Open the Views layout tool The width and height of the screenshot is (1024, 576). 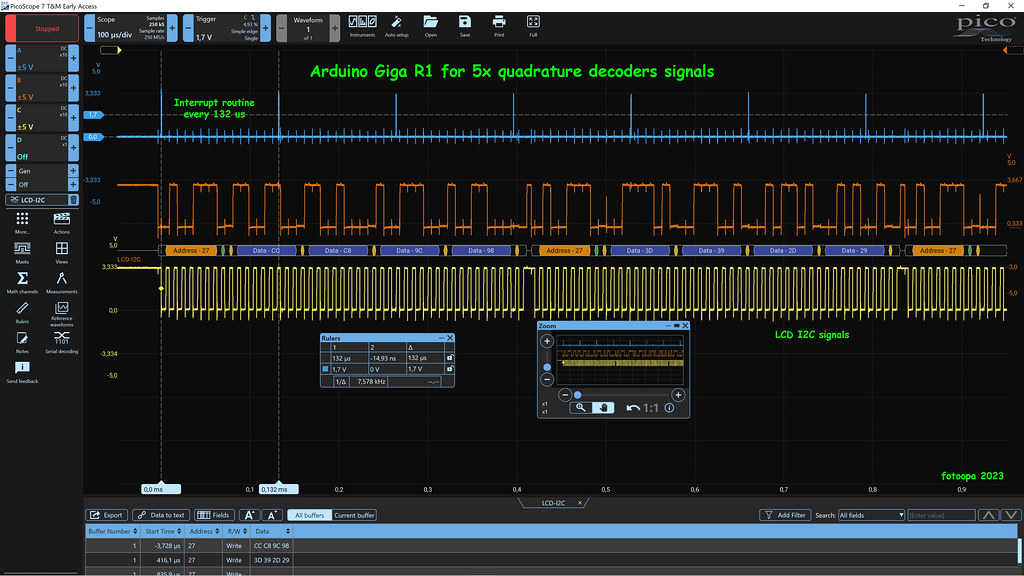pyautogui.click(x=61, y=253)
